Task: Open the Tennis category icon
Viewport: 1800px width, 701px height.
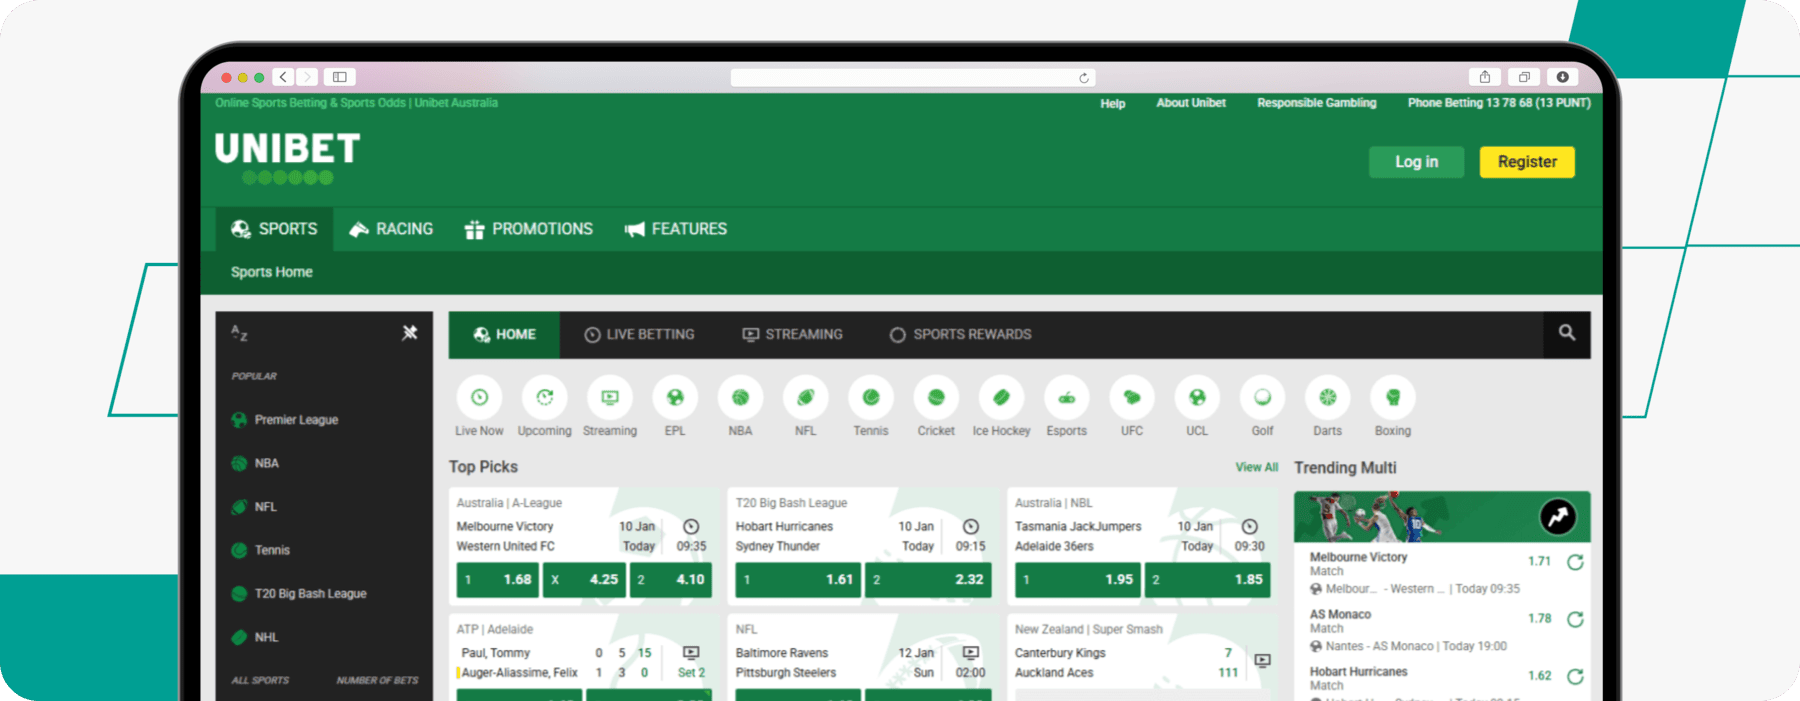Action: [871, 397]
